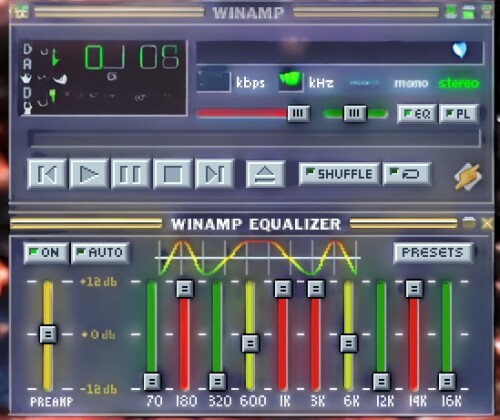Toggle the PL playlist button
The width and height of the screenshot is (500, 420).
[x=459, y=114]
